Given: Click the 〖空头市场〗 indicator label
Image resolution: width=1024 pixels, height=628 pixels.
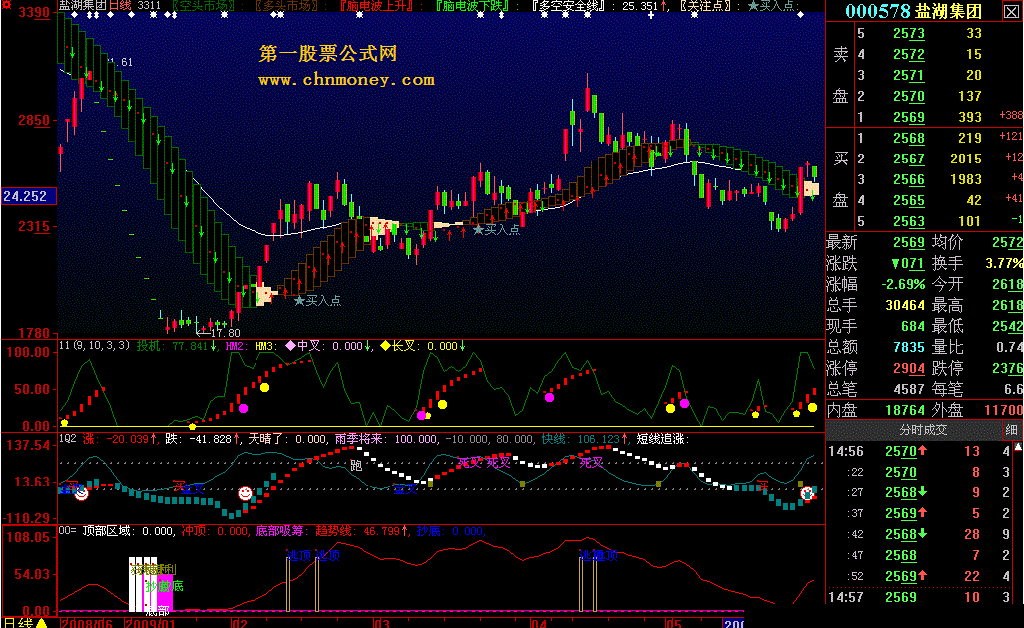Looking at the screenshot, I should pyautogui.click(x=206, y=6).
